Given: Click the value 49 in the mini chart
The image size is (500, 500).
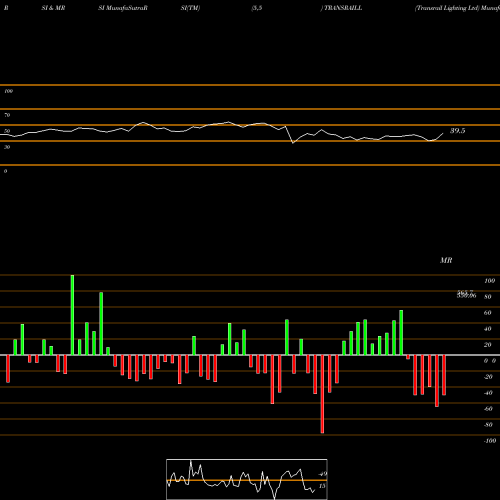Looking at the screenshot, I should click(x=322, y=474).
